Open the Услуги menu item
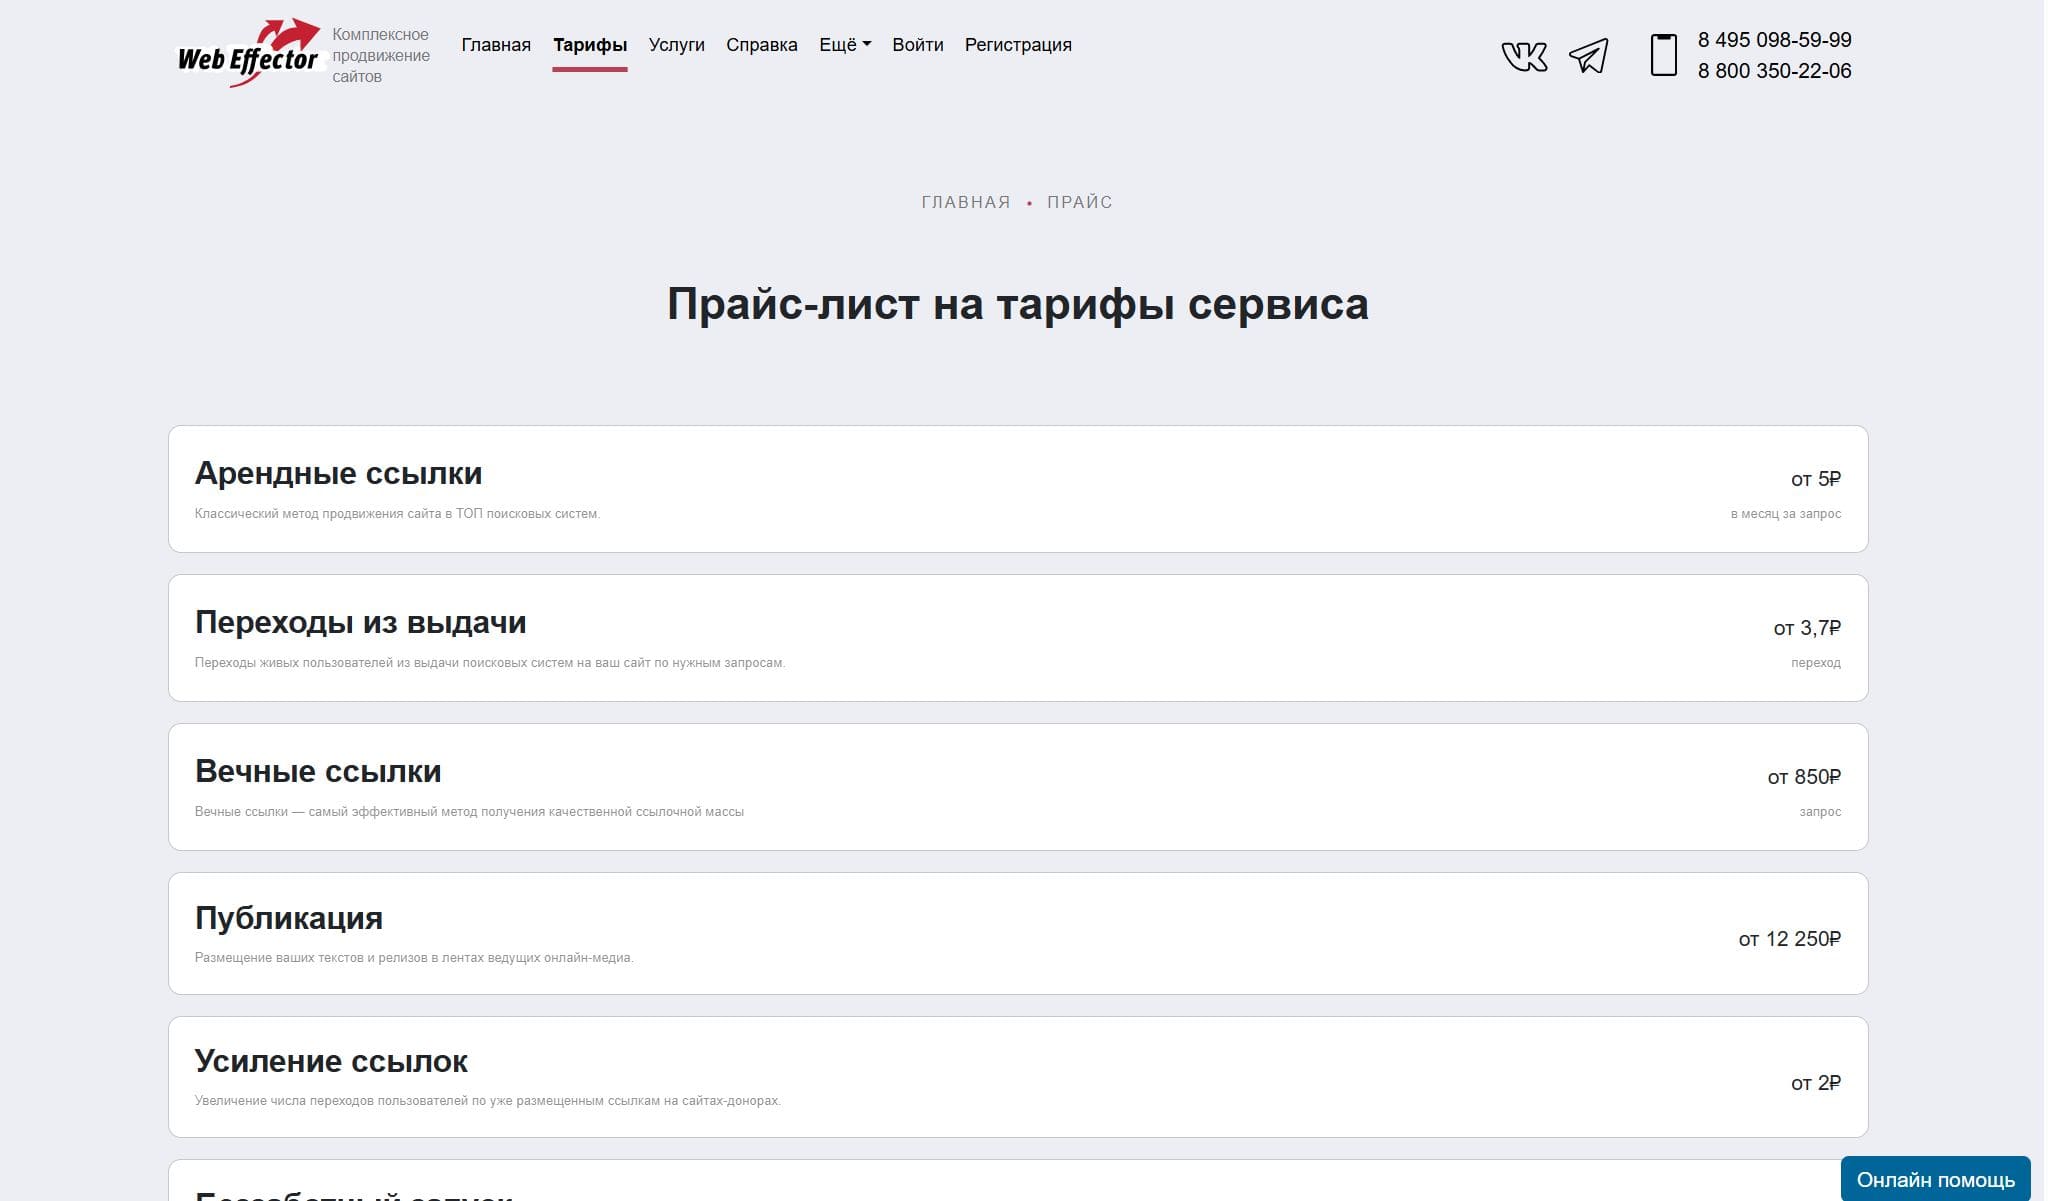Image resolution: width=2048 pixels, height=1201 pixels. coord(676,45)
